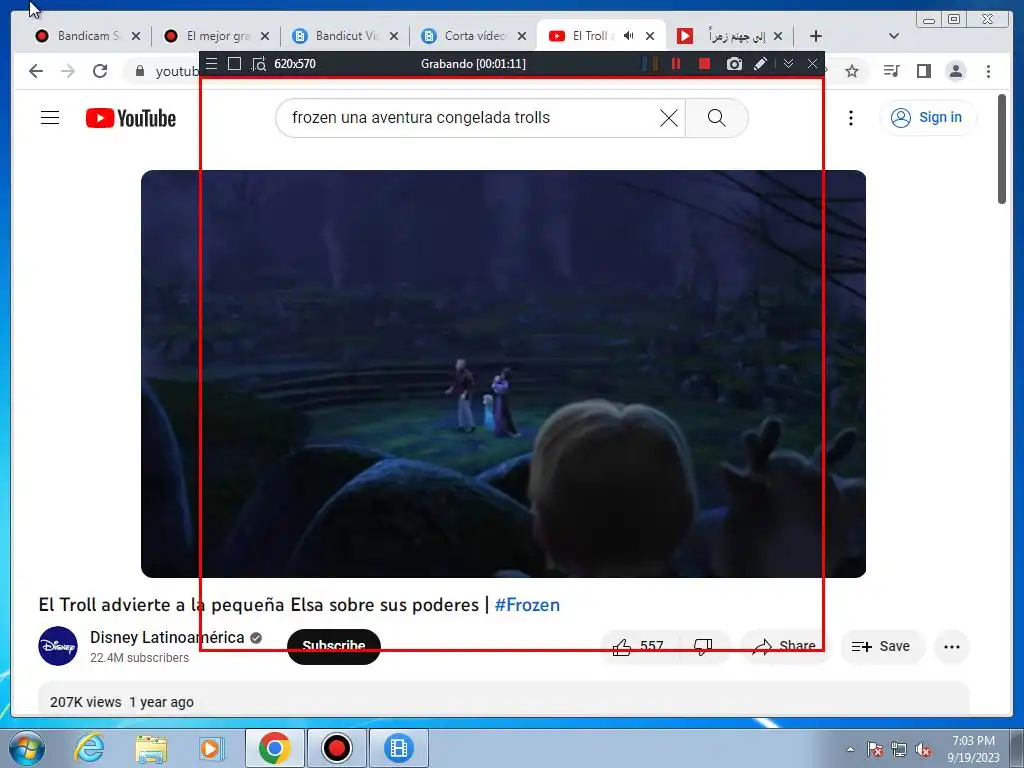Screen dimensions: 1024x768
Task: Dislike the video
Action: coord(703,647)
